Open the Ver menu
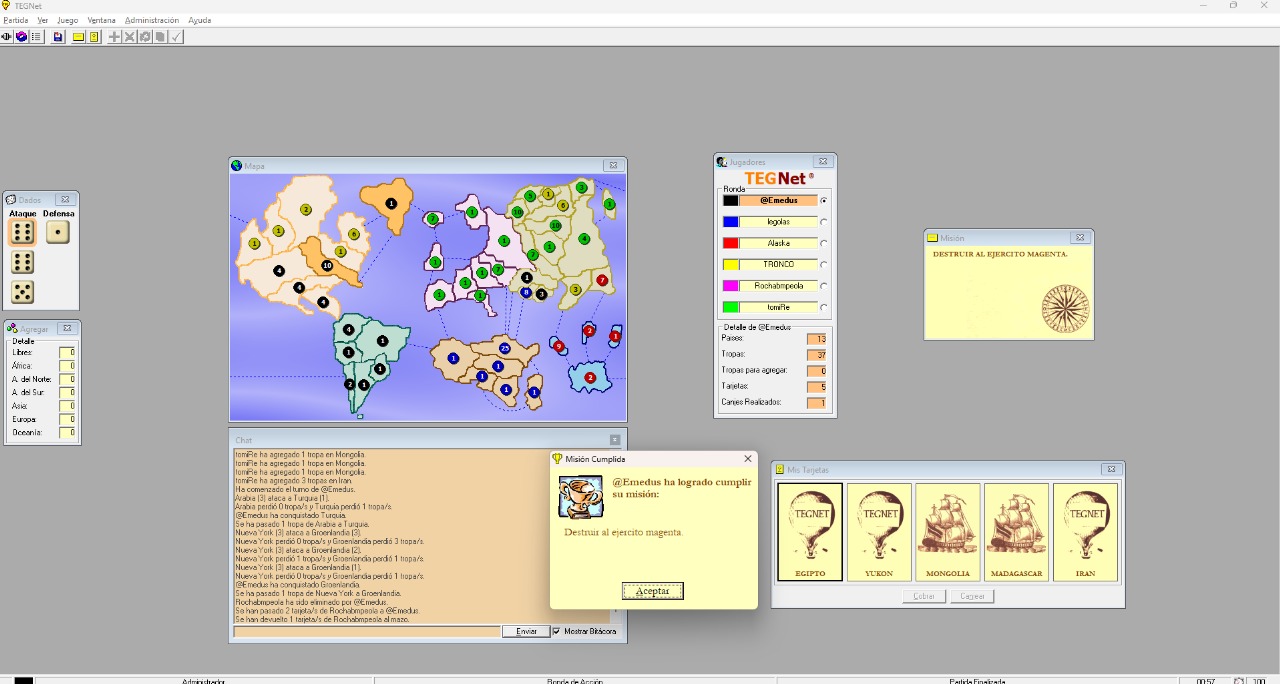 (43, 20)
